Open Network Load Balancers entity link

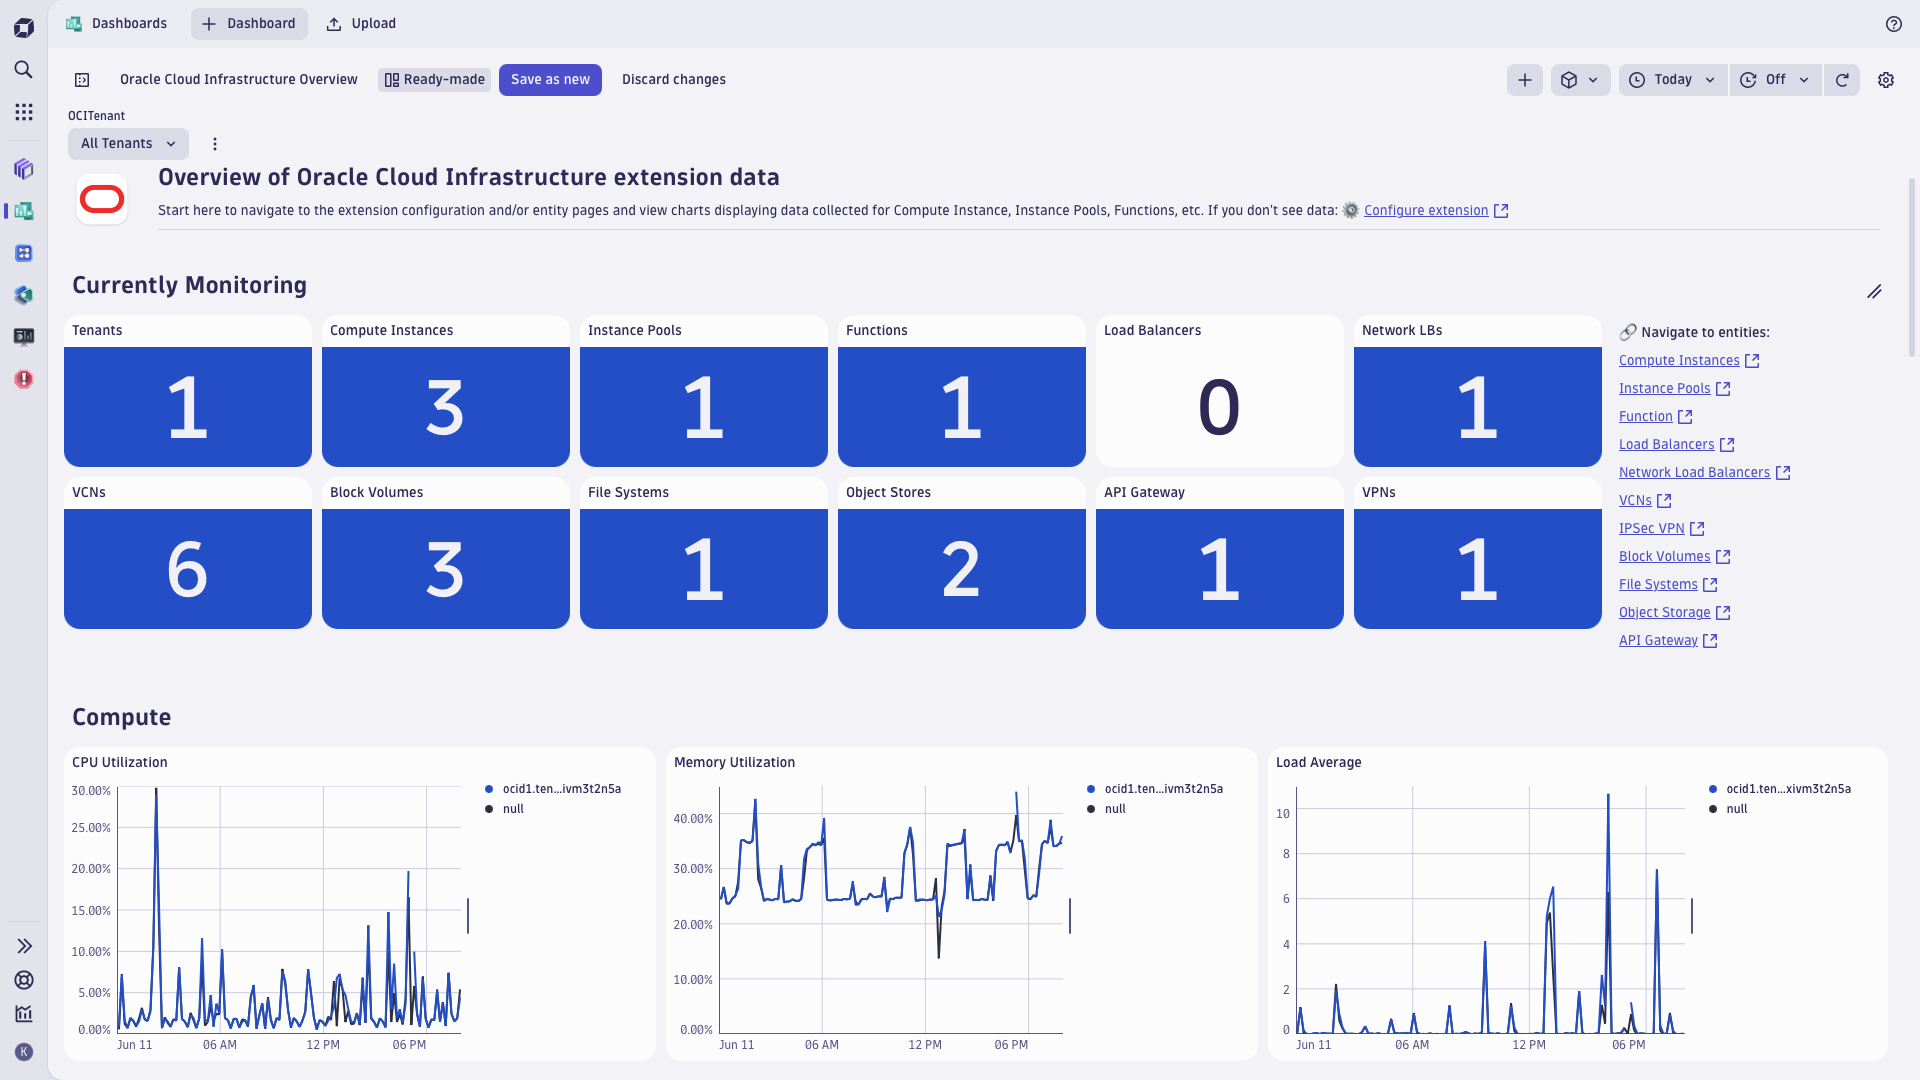point(1704,473)
